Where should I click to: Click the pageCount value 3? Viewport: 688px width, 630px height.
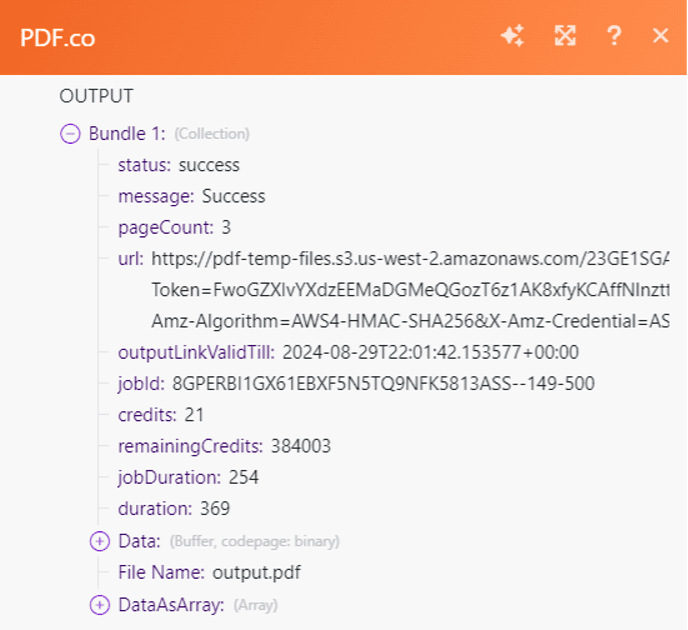coord(226,227)
